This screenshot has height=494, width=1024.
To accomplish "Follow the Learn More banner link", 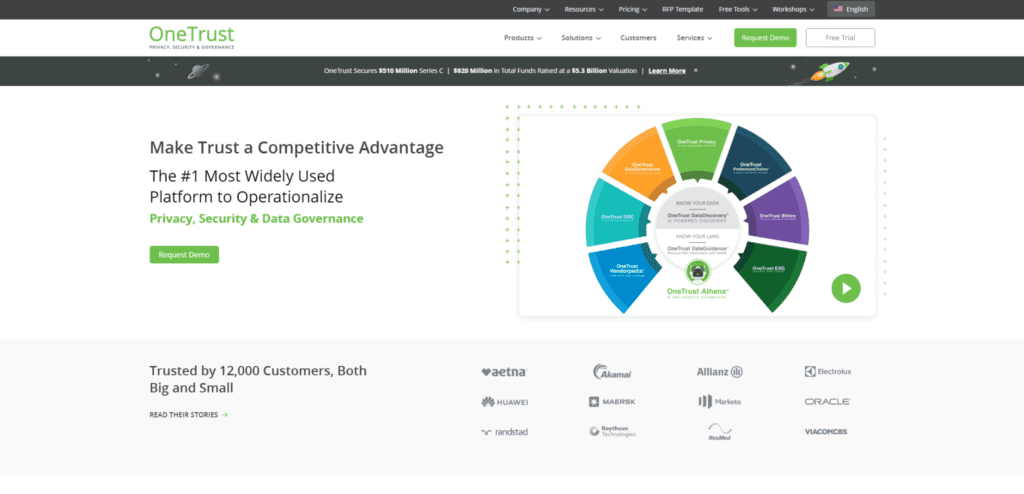I will tap(667, 71).
